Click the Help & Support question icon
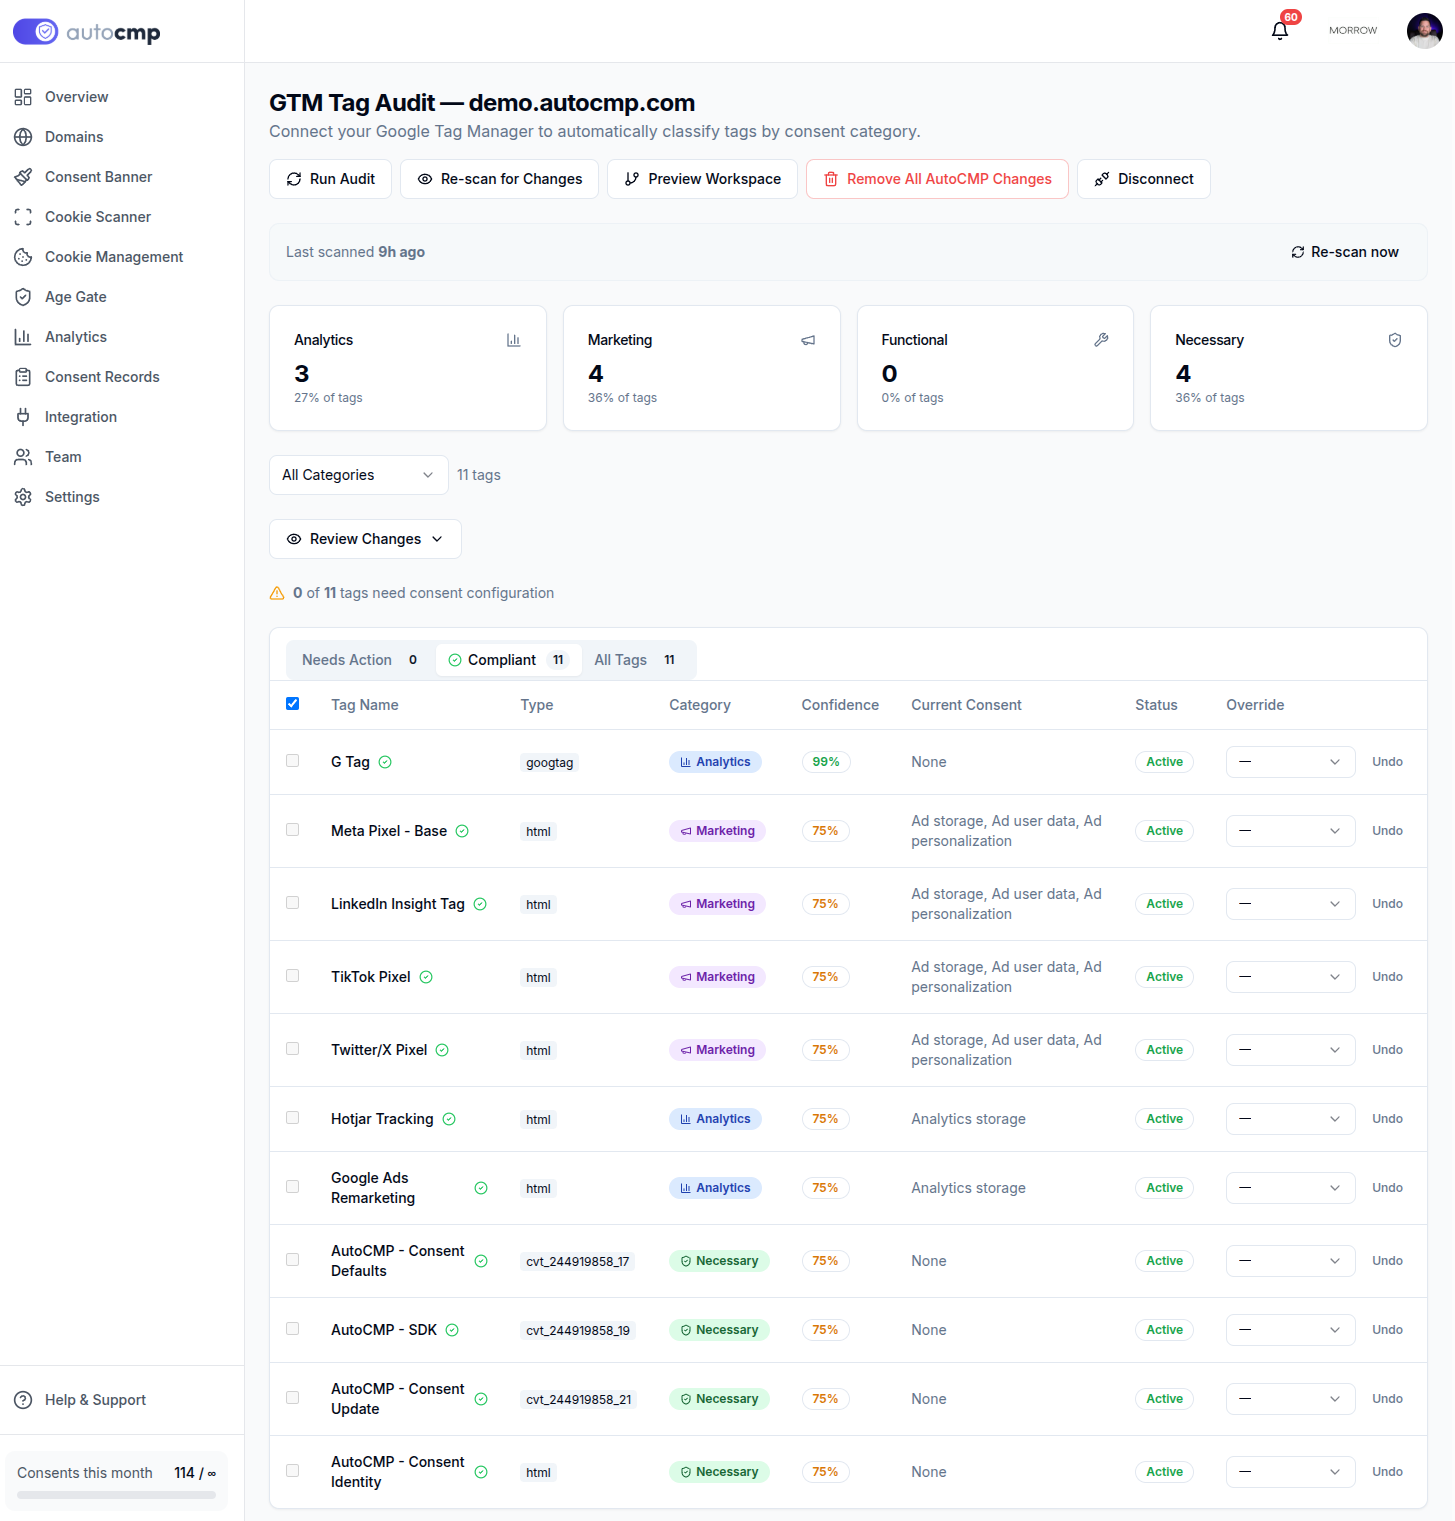The height and width of the screenshot is (1521, 1455). [23, 1400]
